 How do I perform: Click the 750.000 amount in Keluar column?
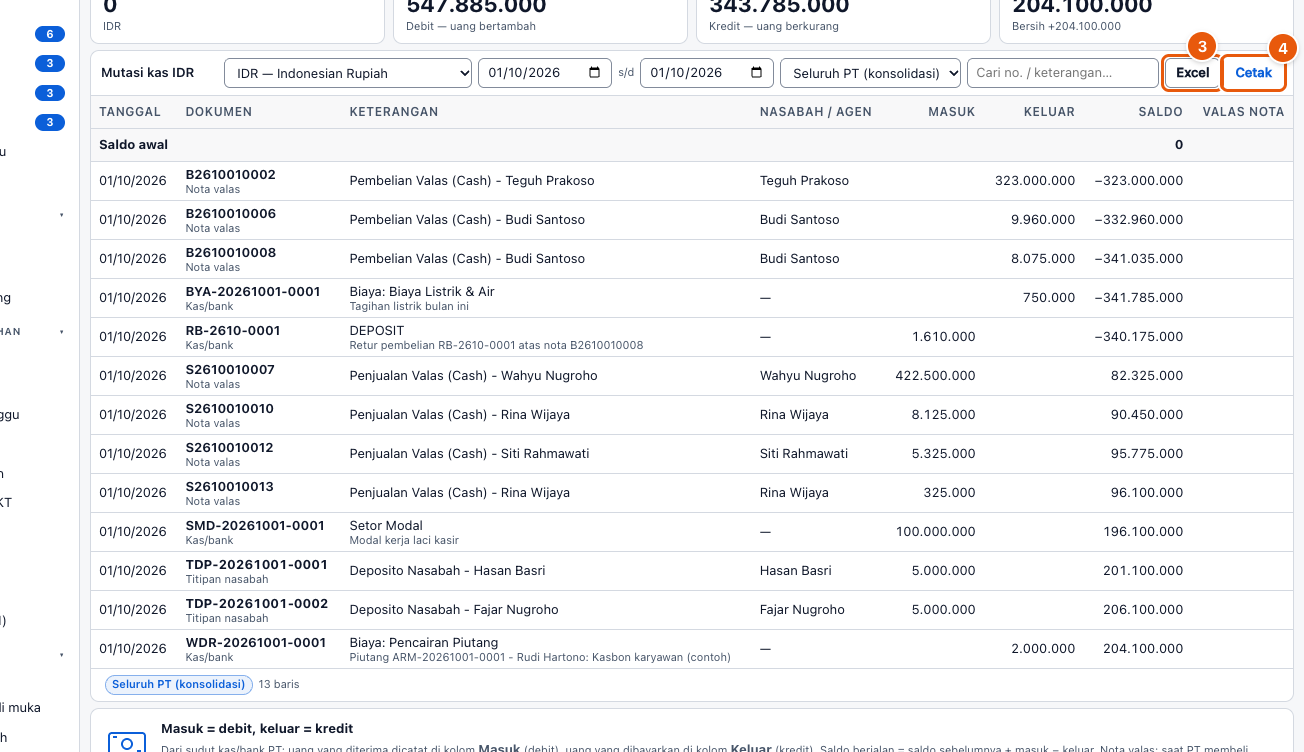(1049, 298)
